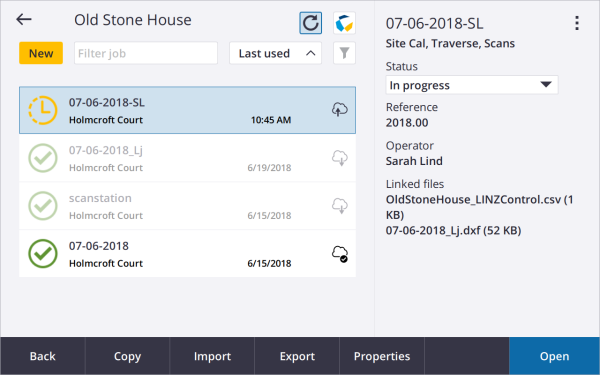Image resolution: width=600 pixels, height=375 pixels.
Task: Refresh the job list with the circular arrow icon
Action: (x=310, y=23)
